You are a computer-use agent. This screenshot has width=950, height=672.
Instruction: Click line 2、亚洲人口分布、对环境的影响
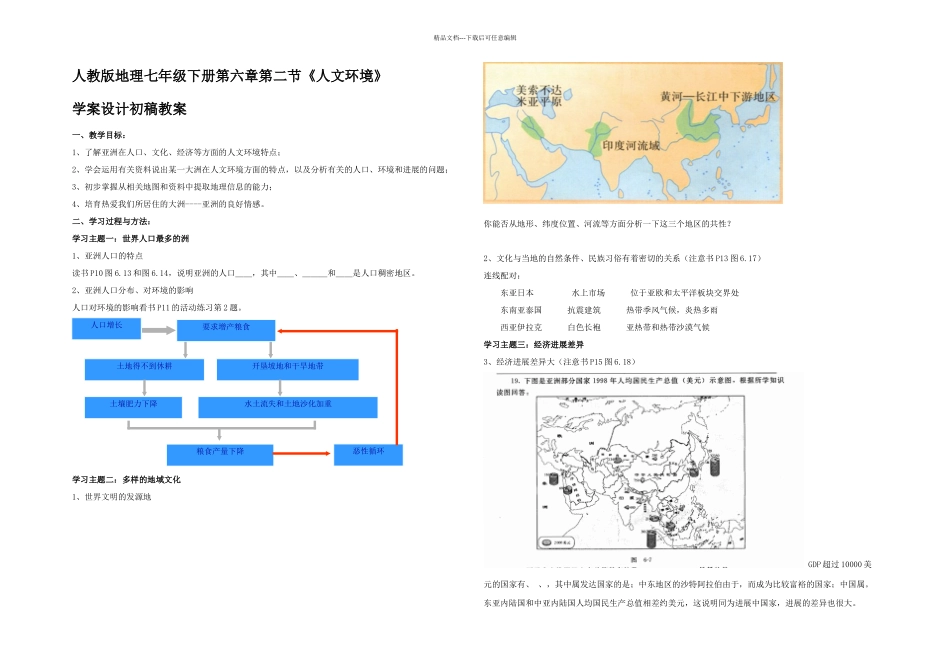coord(133,290)
